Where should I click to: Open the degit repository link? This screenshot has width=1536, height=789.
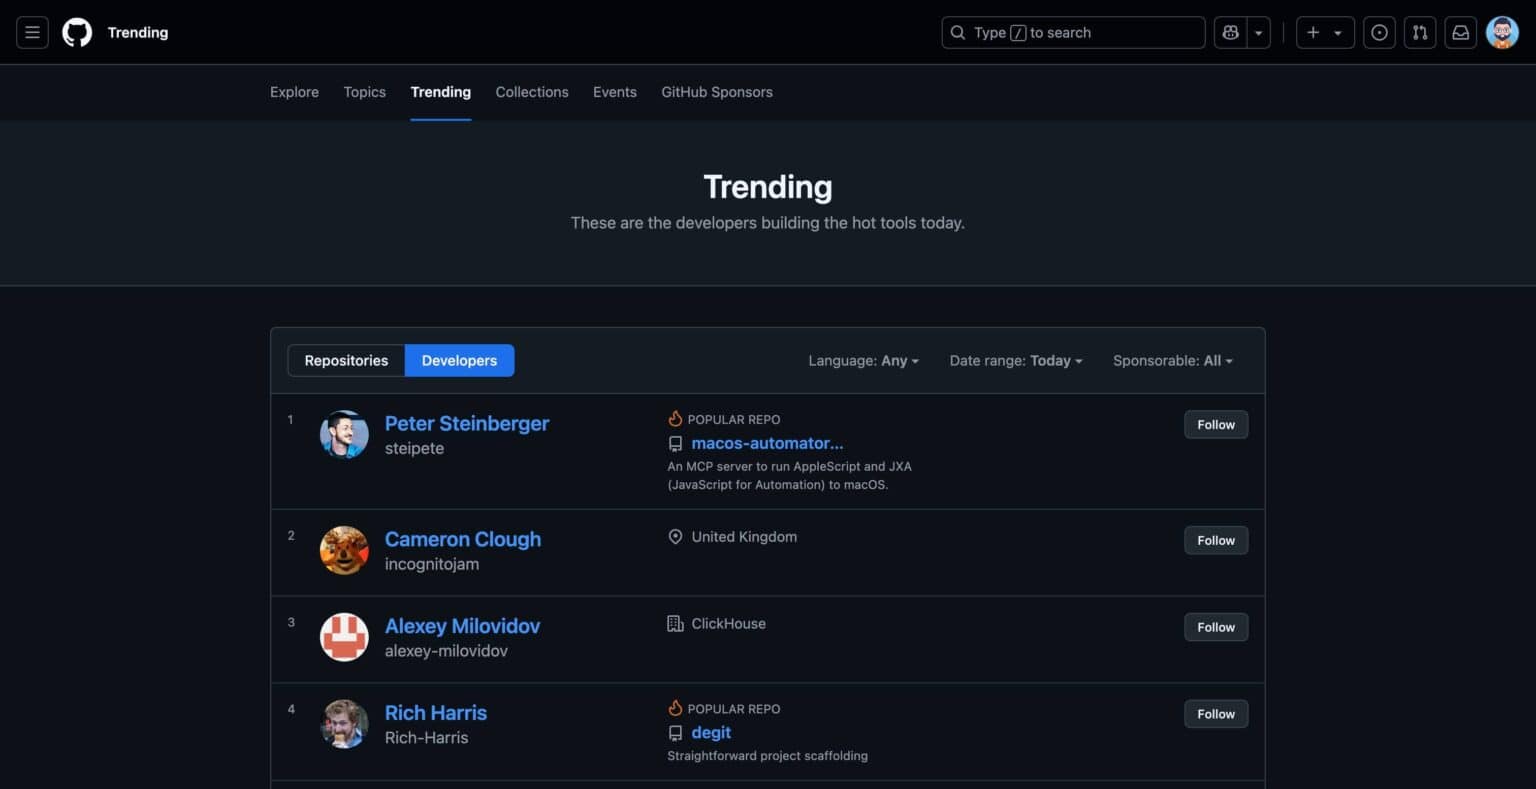point(711,732)
